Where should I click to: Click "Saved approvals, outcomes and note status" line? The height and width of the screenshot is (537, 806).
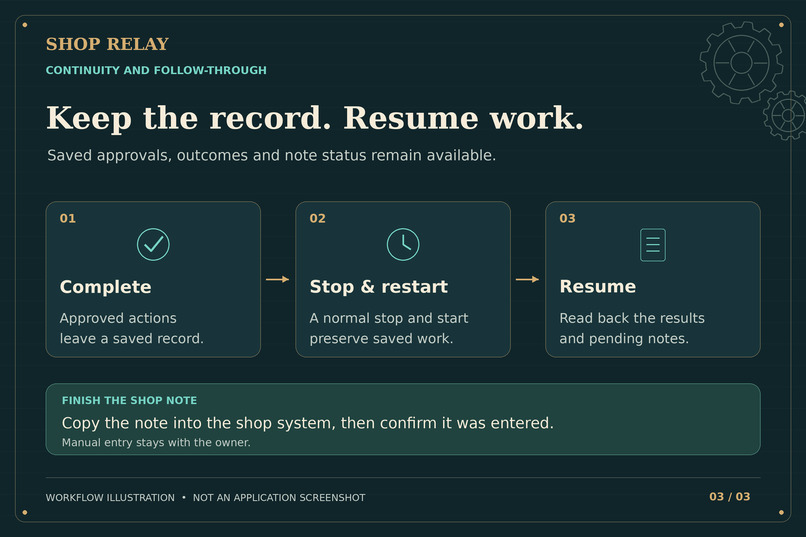pyautogui.click(x=271, y=155)
